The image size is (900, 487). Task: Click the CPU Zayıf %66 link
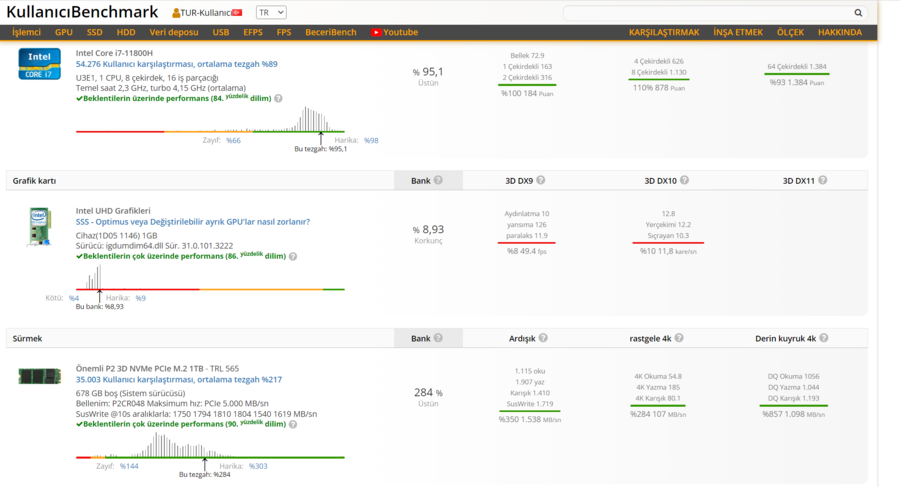click(233, 141)
